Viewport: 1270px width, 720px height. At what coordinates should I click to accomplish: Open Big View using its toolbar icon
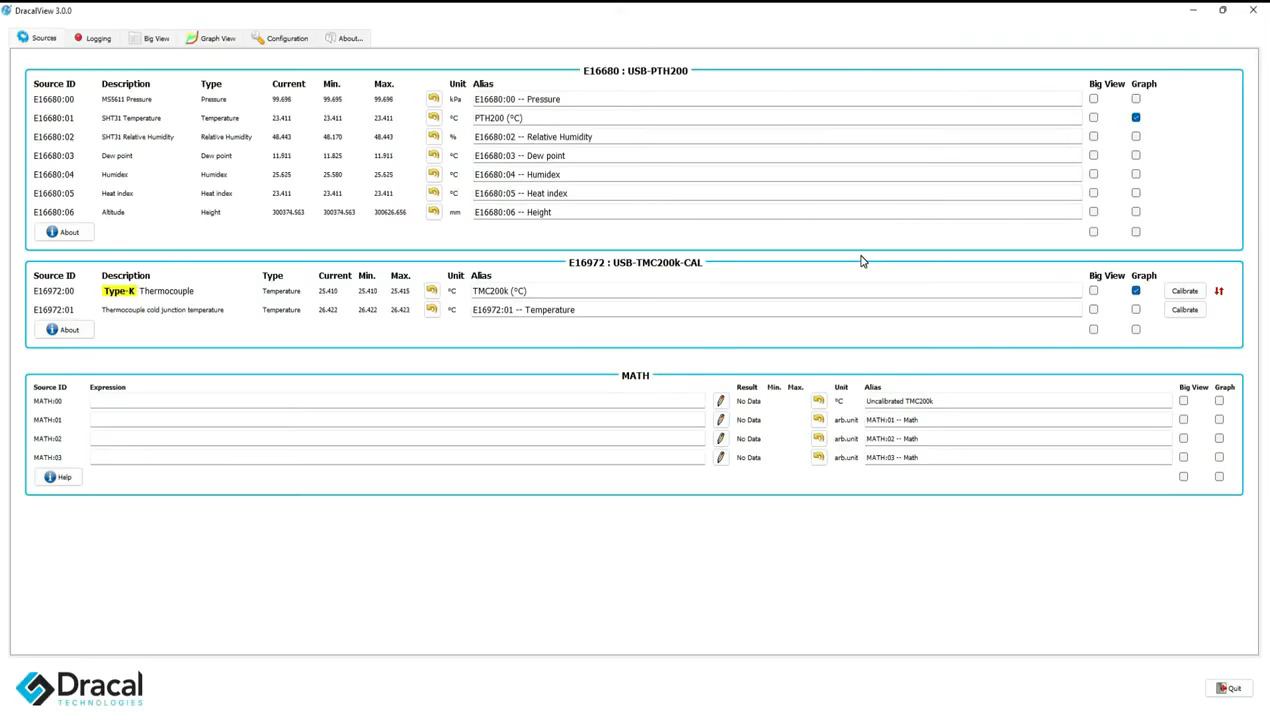coord(134,38)
